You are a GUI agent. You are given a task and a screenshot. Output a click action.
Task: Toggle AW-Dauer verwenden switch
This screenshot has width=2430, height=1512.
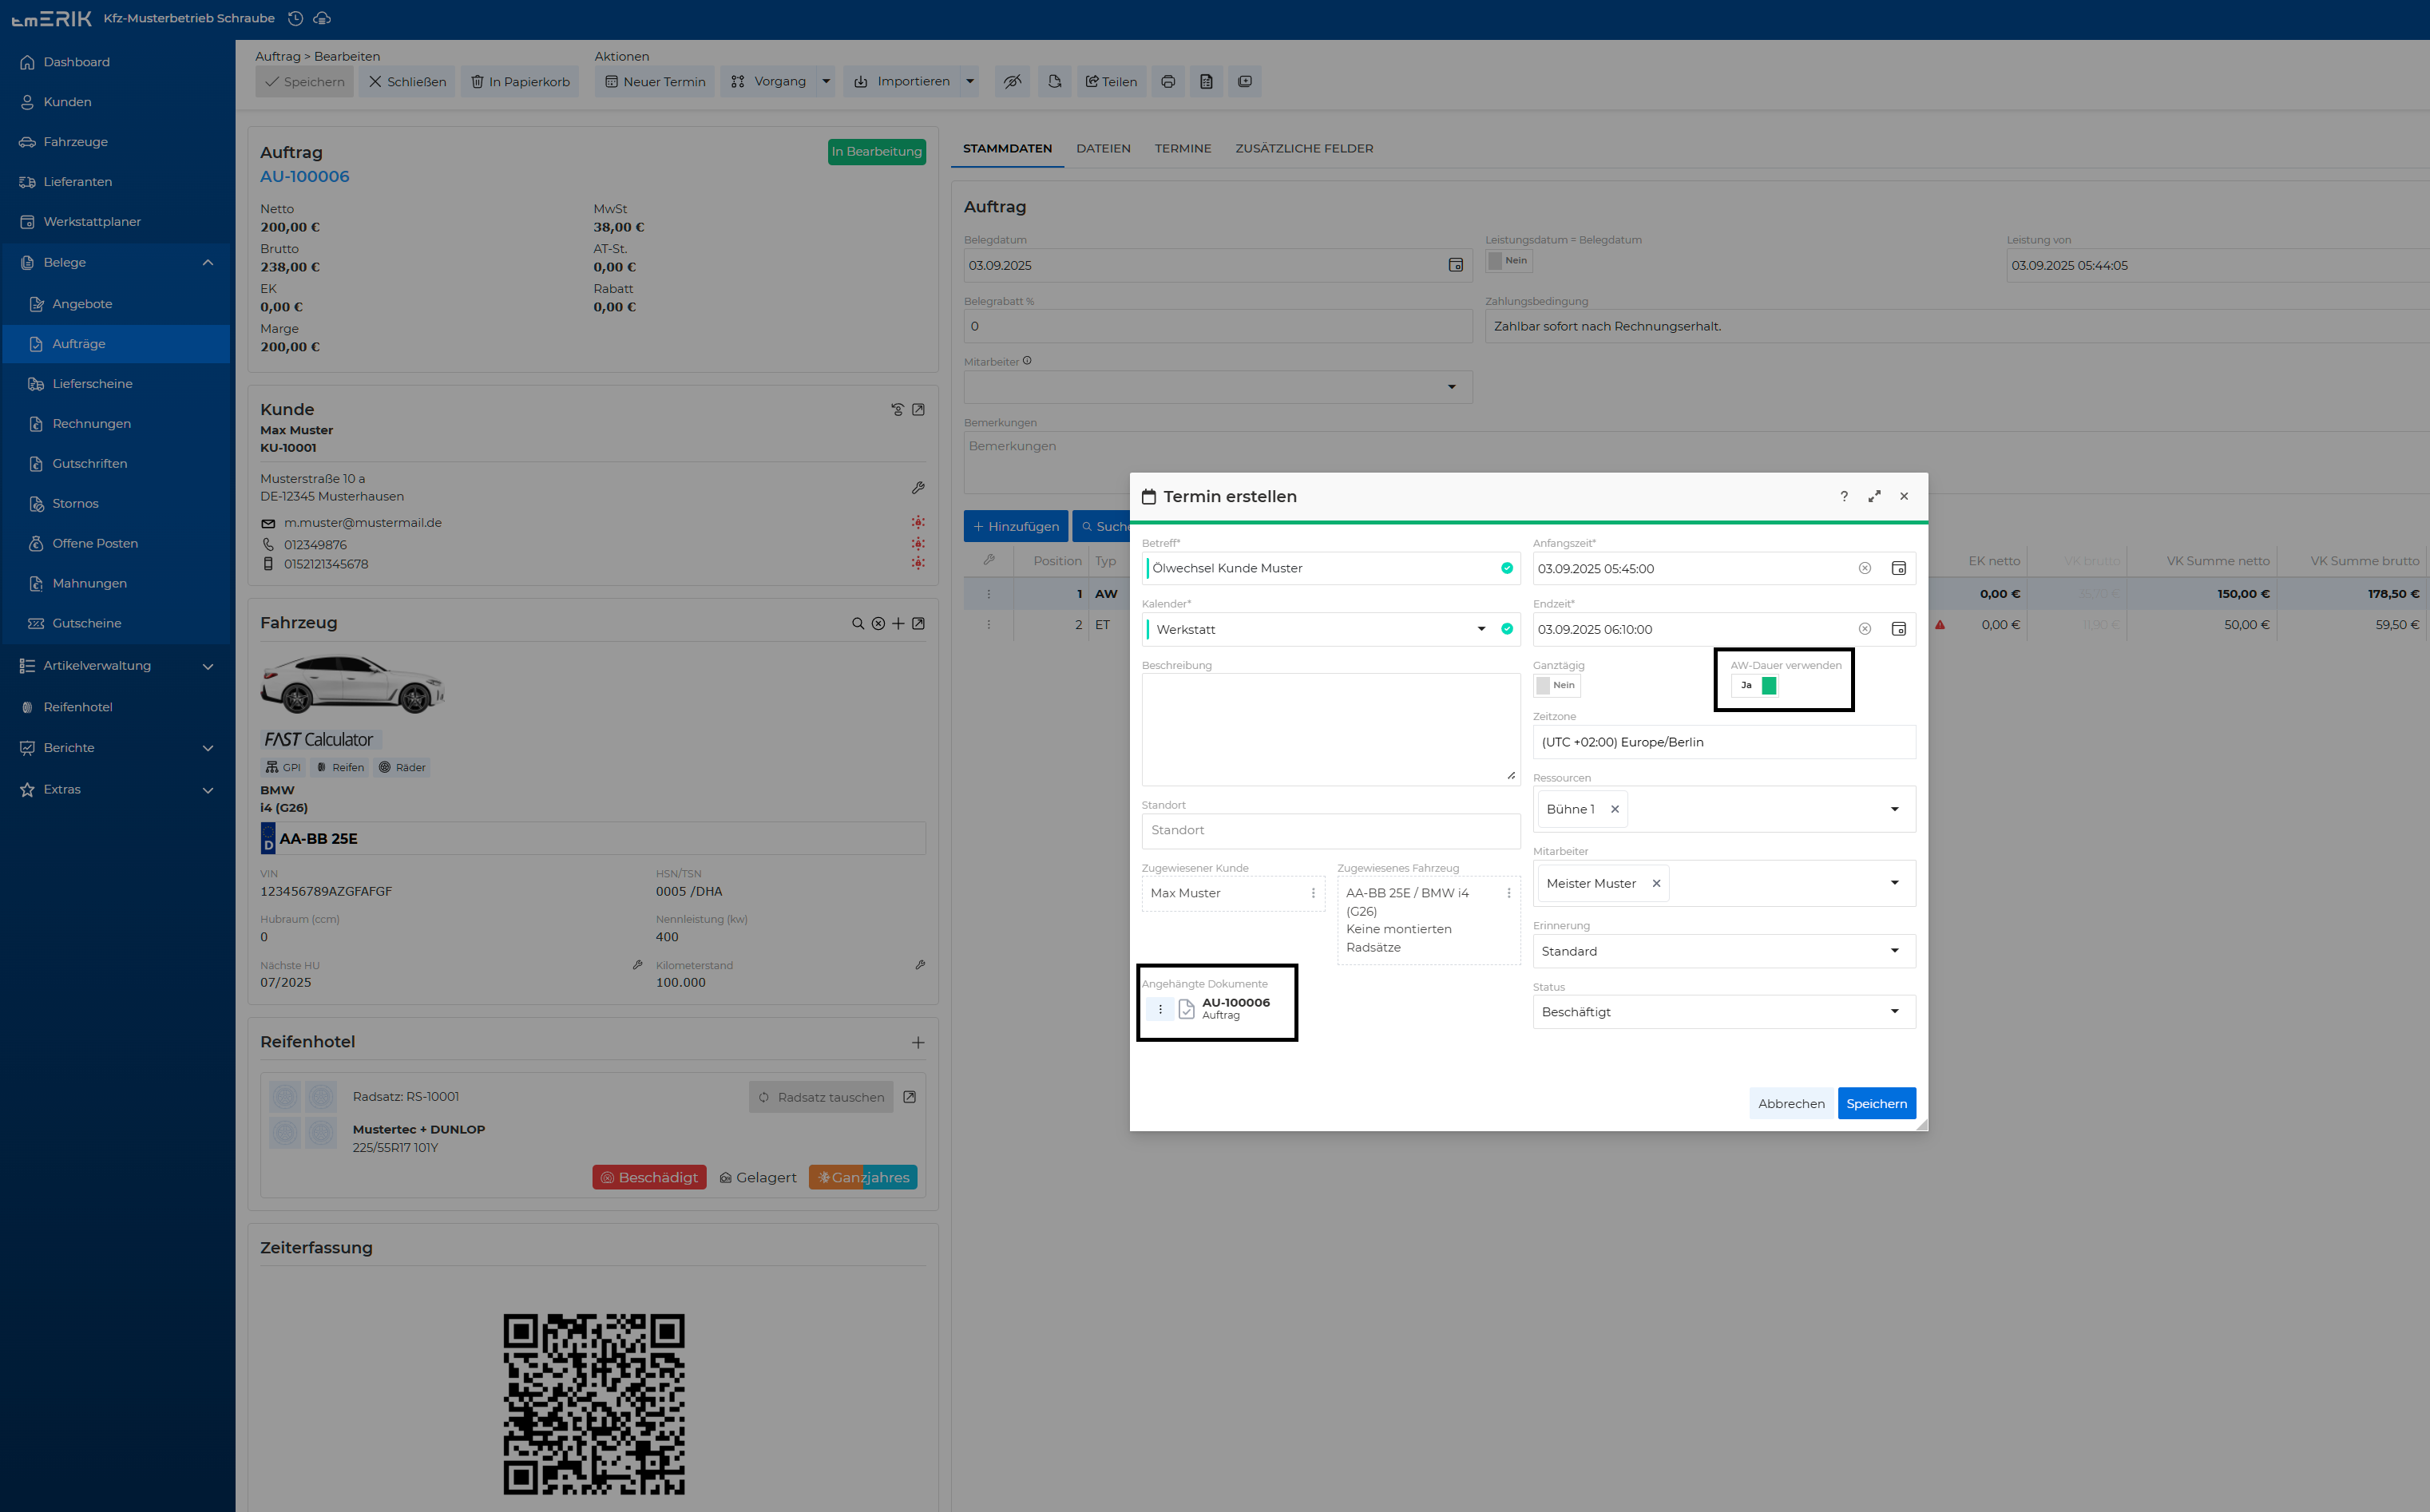[x=1755, y=686]
